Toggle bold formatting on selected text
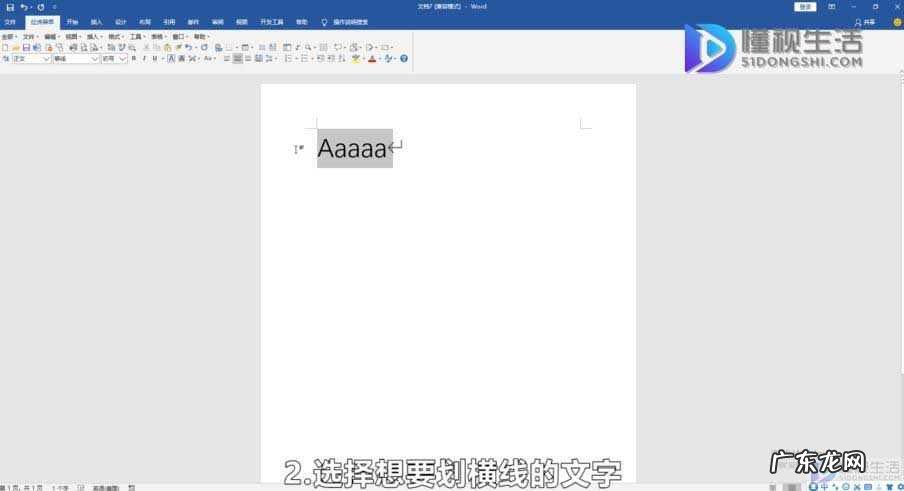The image size is (904, 491). pyautogui.click(x=133, y=58)
